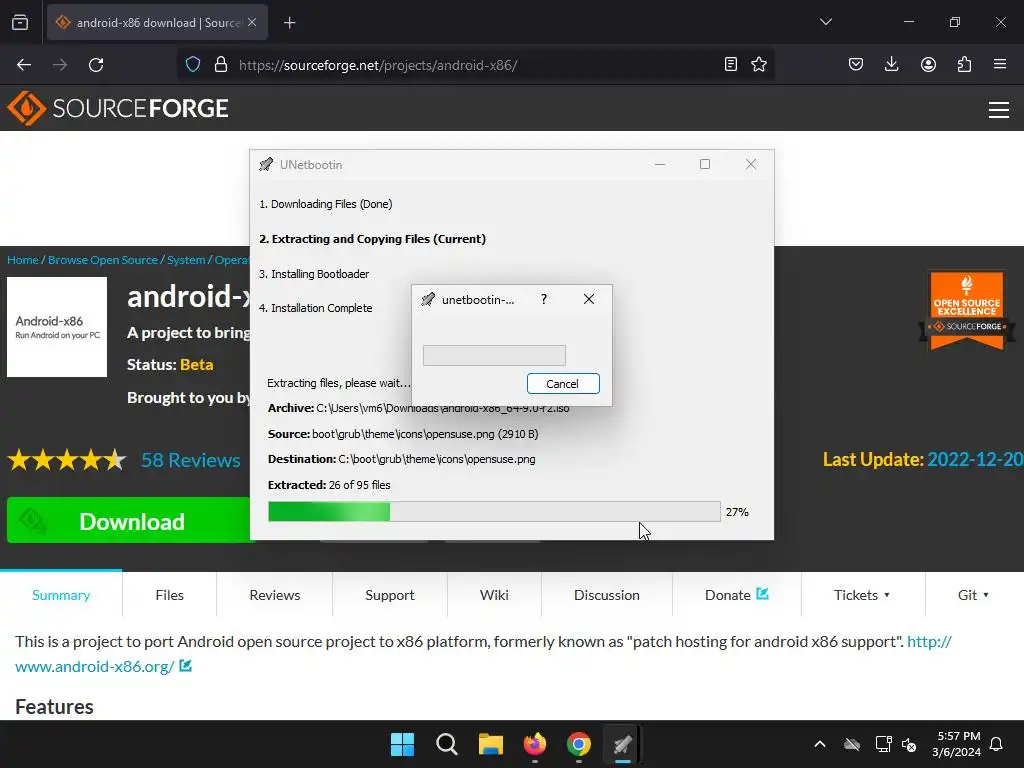Reload the SourceForge page

[x=96, y=65]
